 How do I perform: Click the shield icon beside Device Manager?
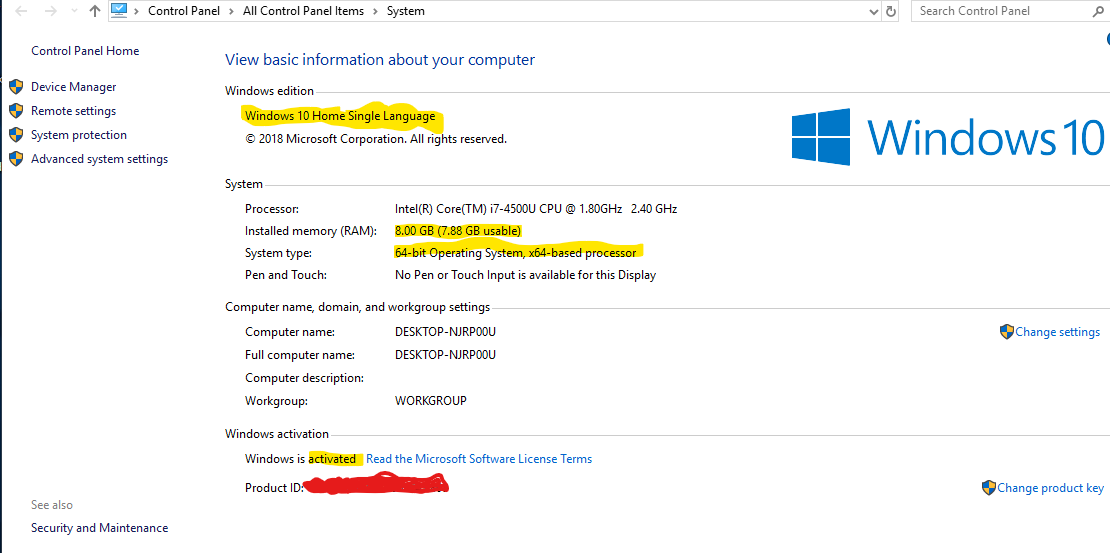16,87
